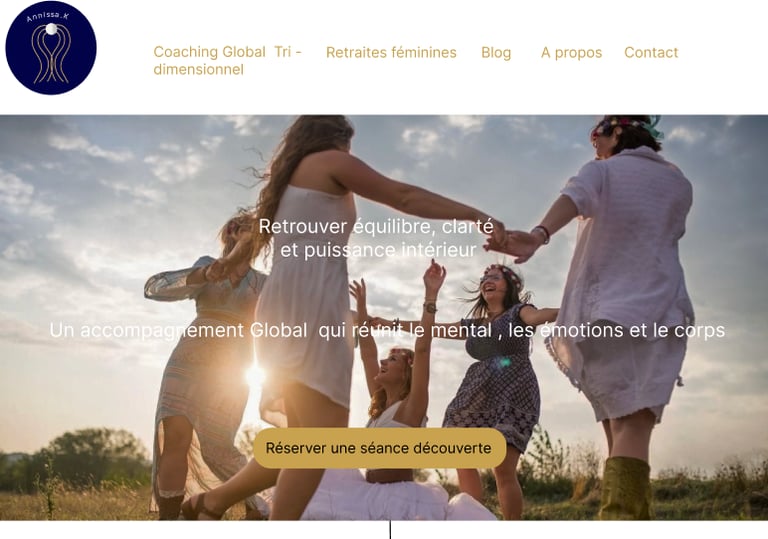The image size is (768, 539).
Task: Click the Annissa.K round logo
Action: tap(51, 48)
